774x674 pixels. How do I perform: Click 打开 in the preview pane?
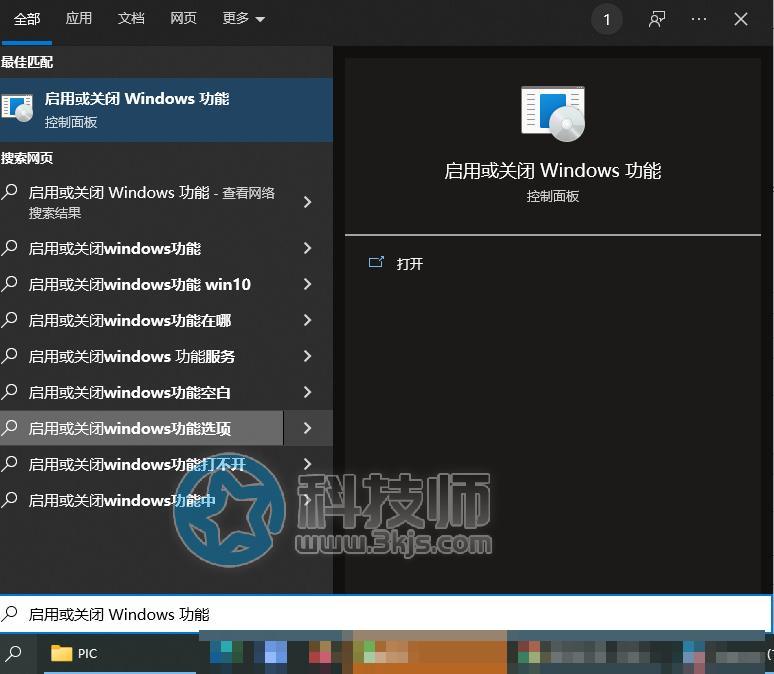410,264
